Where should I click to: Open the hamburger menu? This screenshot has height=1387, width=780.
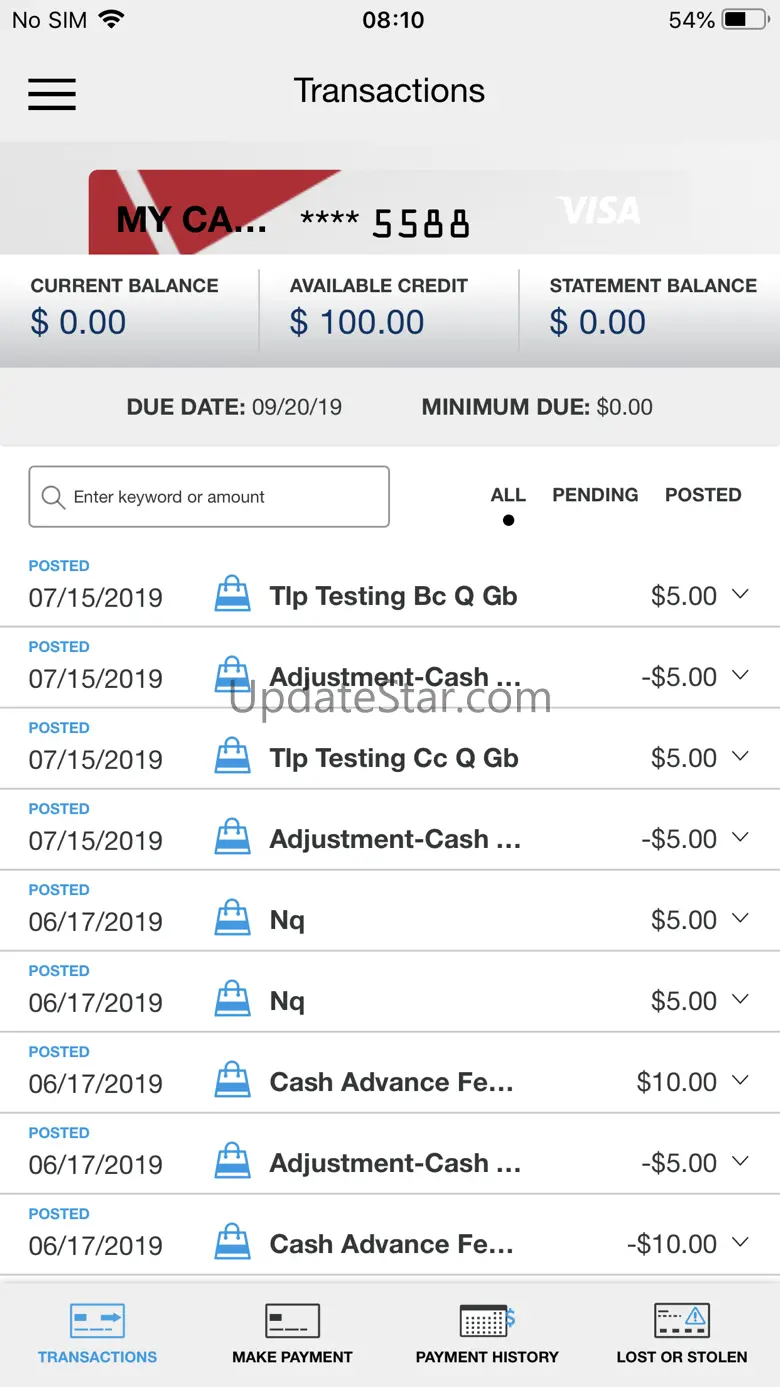click(x=52, y=93)
